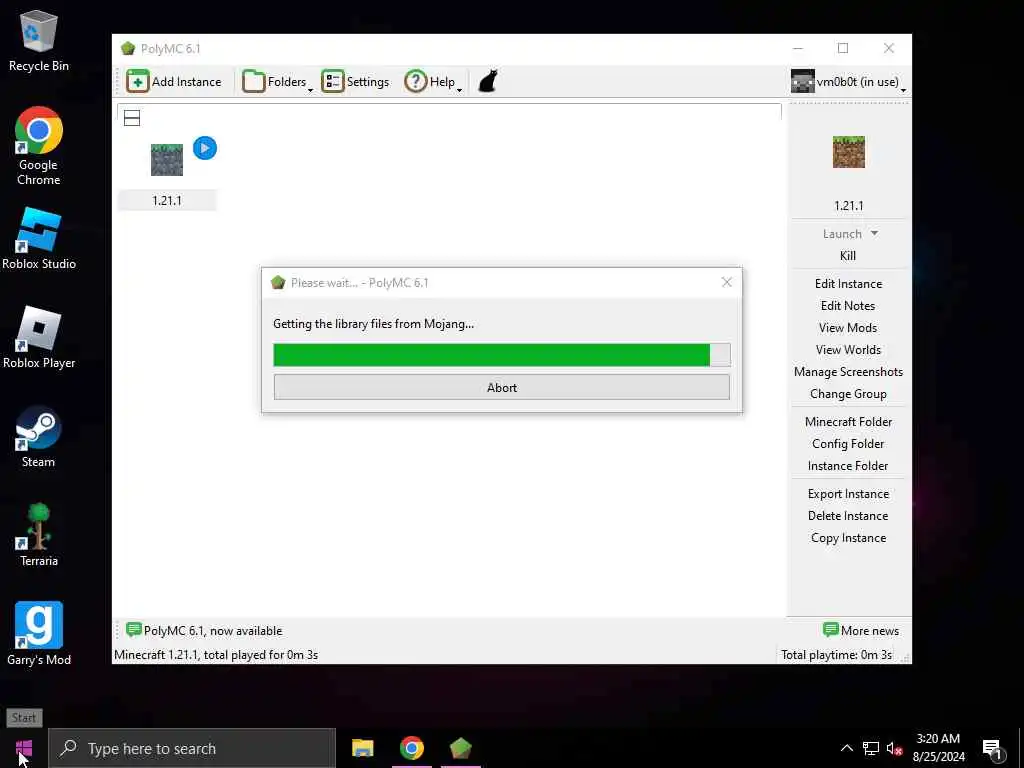Open Chrome from the taskbar
This screenshot has height=768, width=1024.
(411, 748)
